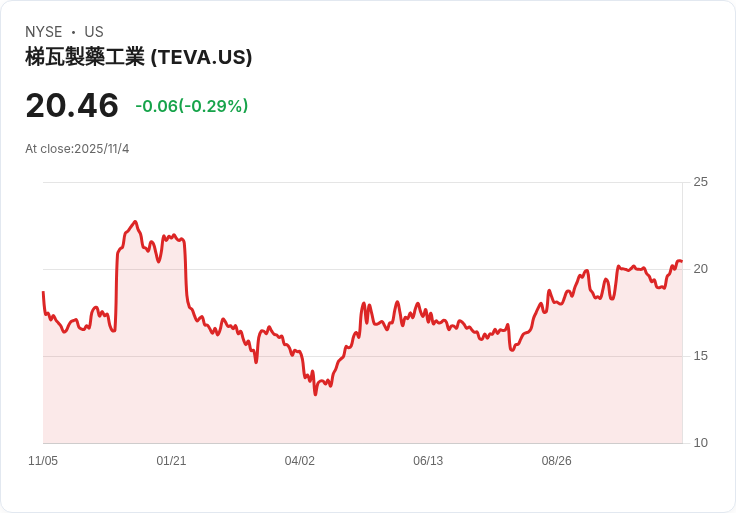Image resolution: width=736 pixels, height=513 pixels.
Task: Open the TEVA.US stock title
Action: coord(138,57)
